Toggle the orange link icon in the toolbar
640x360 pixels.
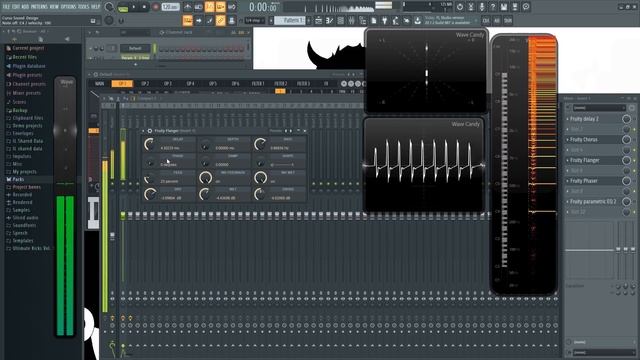click(x=220, y=20)
